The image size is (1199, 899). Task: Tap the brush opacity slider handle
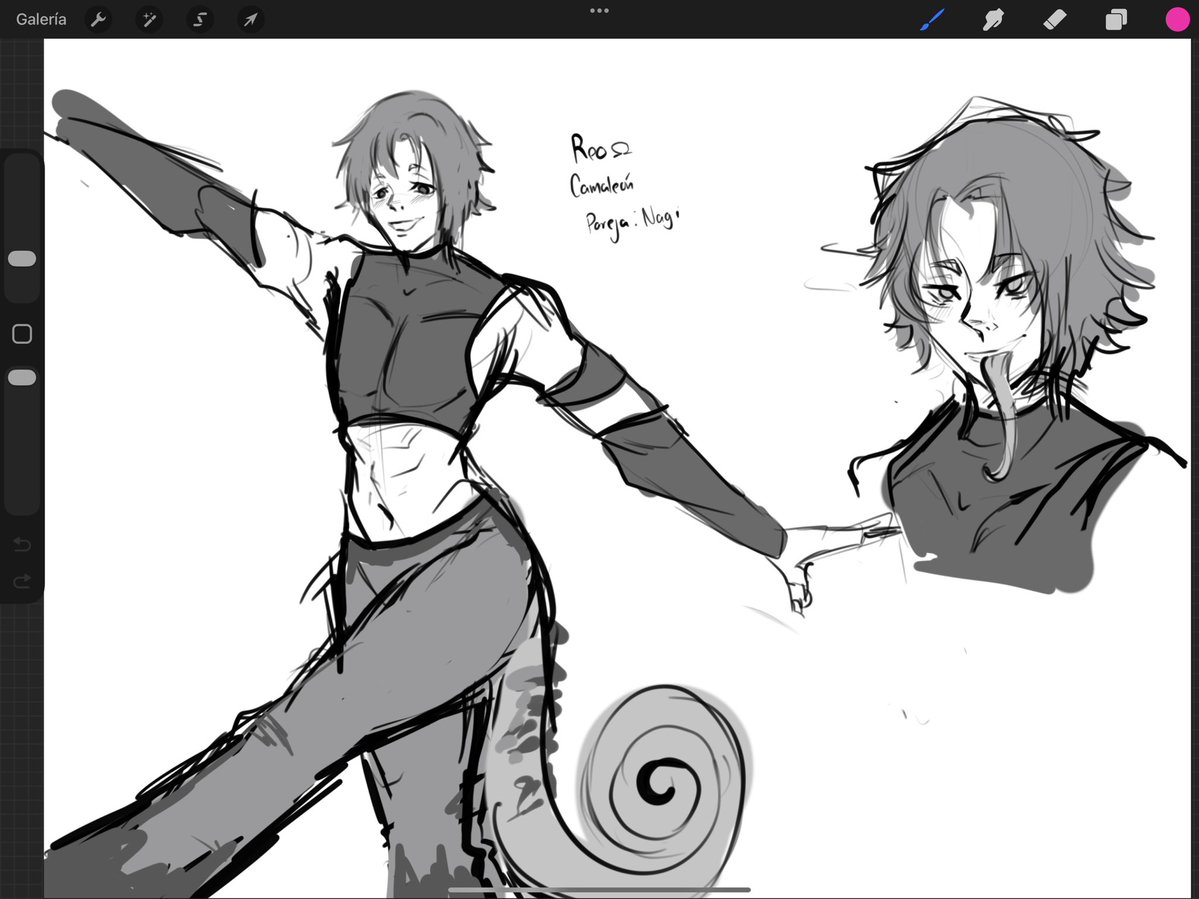click(22, 378)
